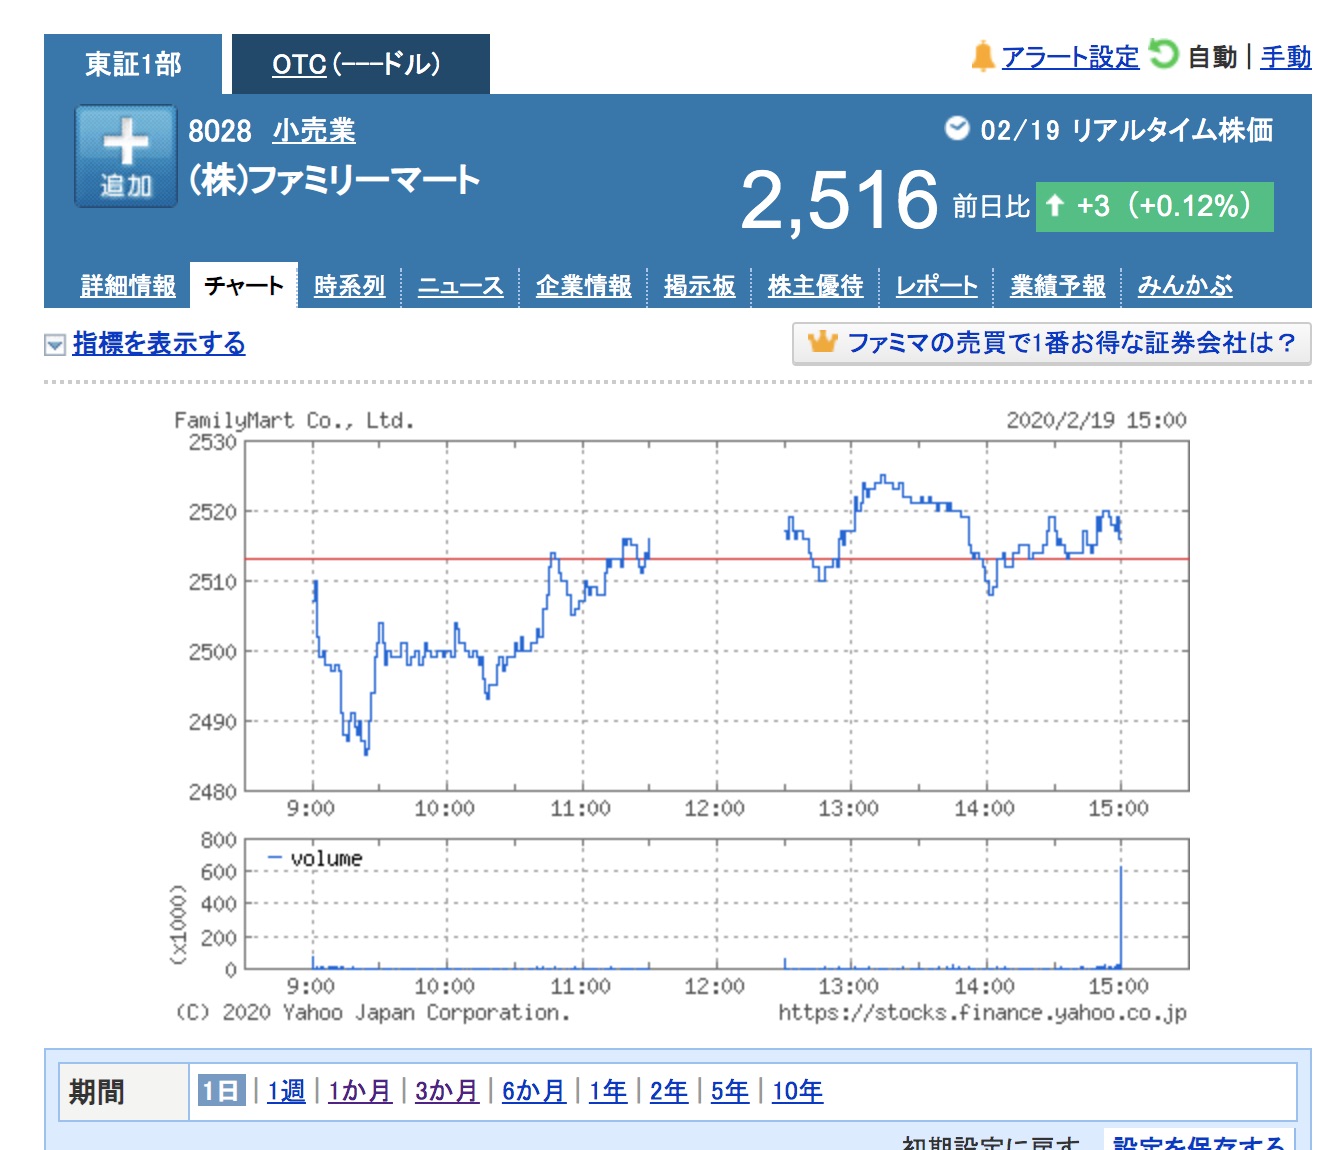Viewport: 1326px width, 1150px height.
Task: Click the 前日比 label
Action: (x=991, y=207)
